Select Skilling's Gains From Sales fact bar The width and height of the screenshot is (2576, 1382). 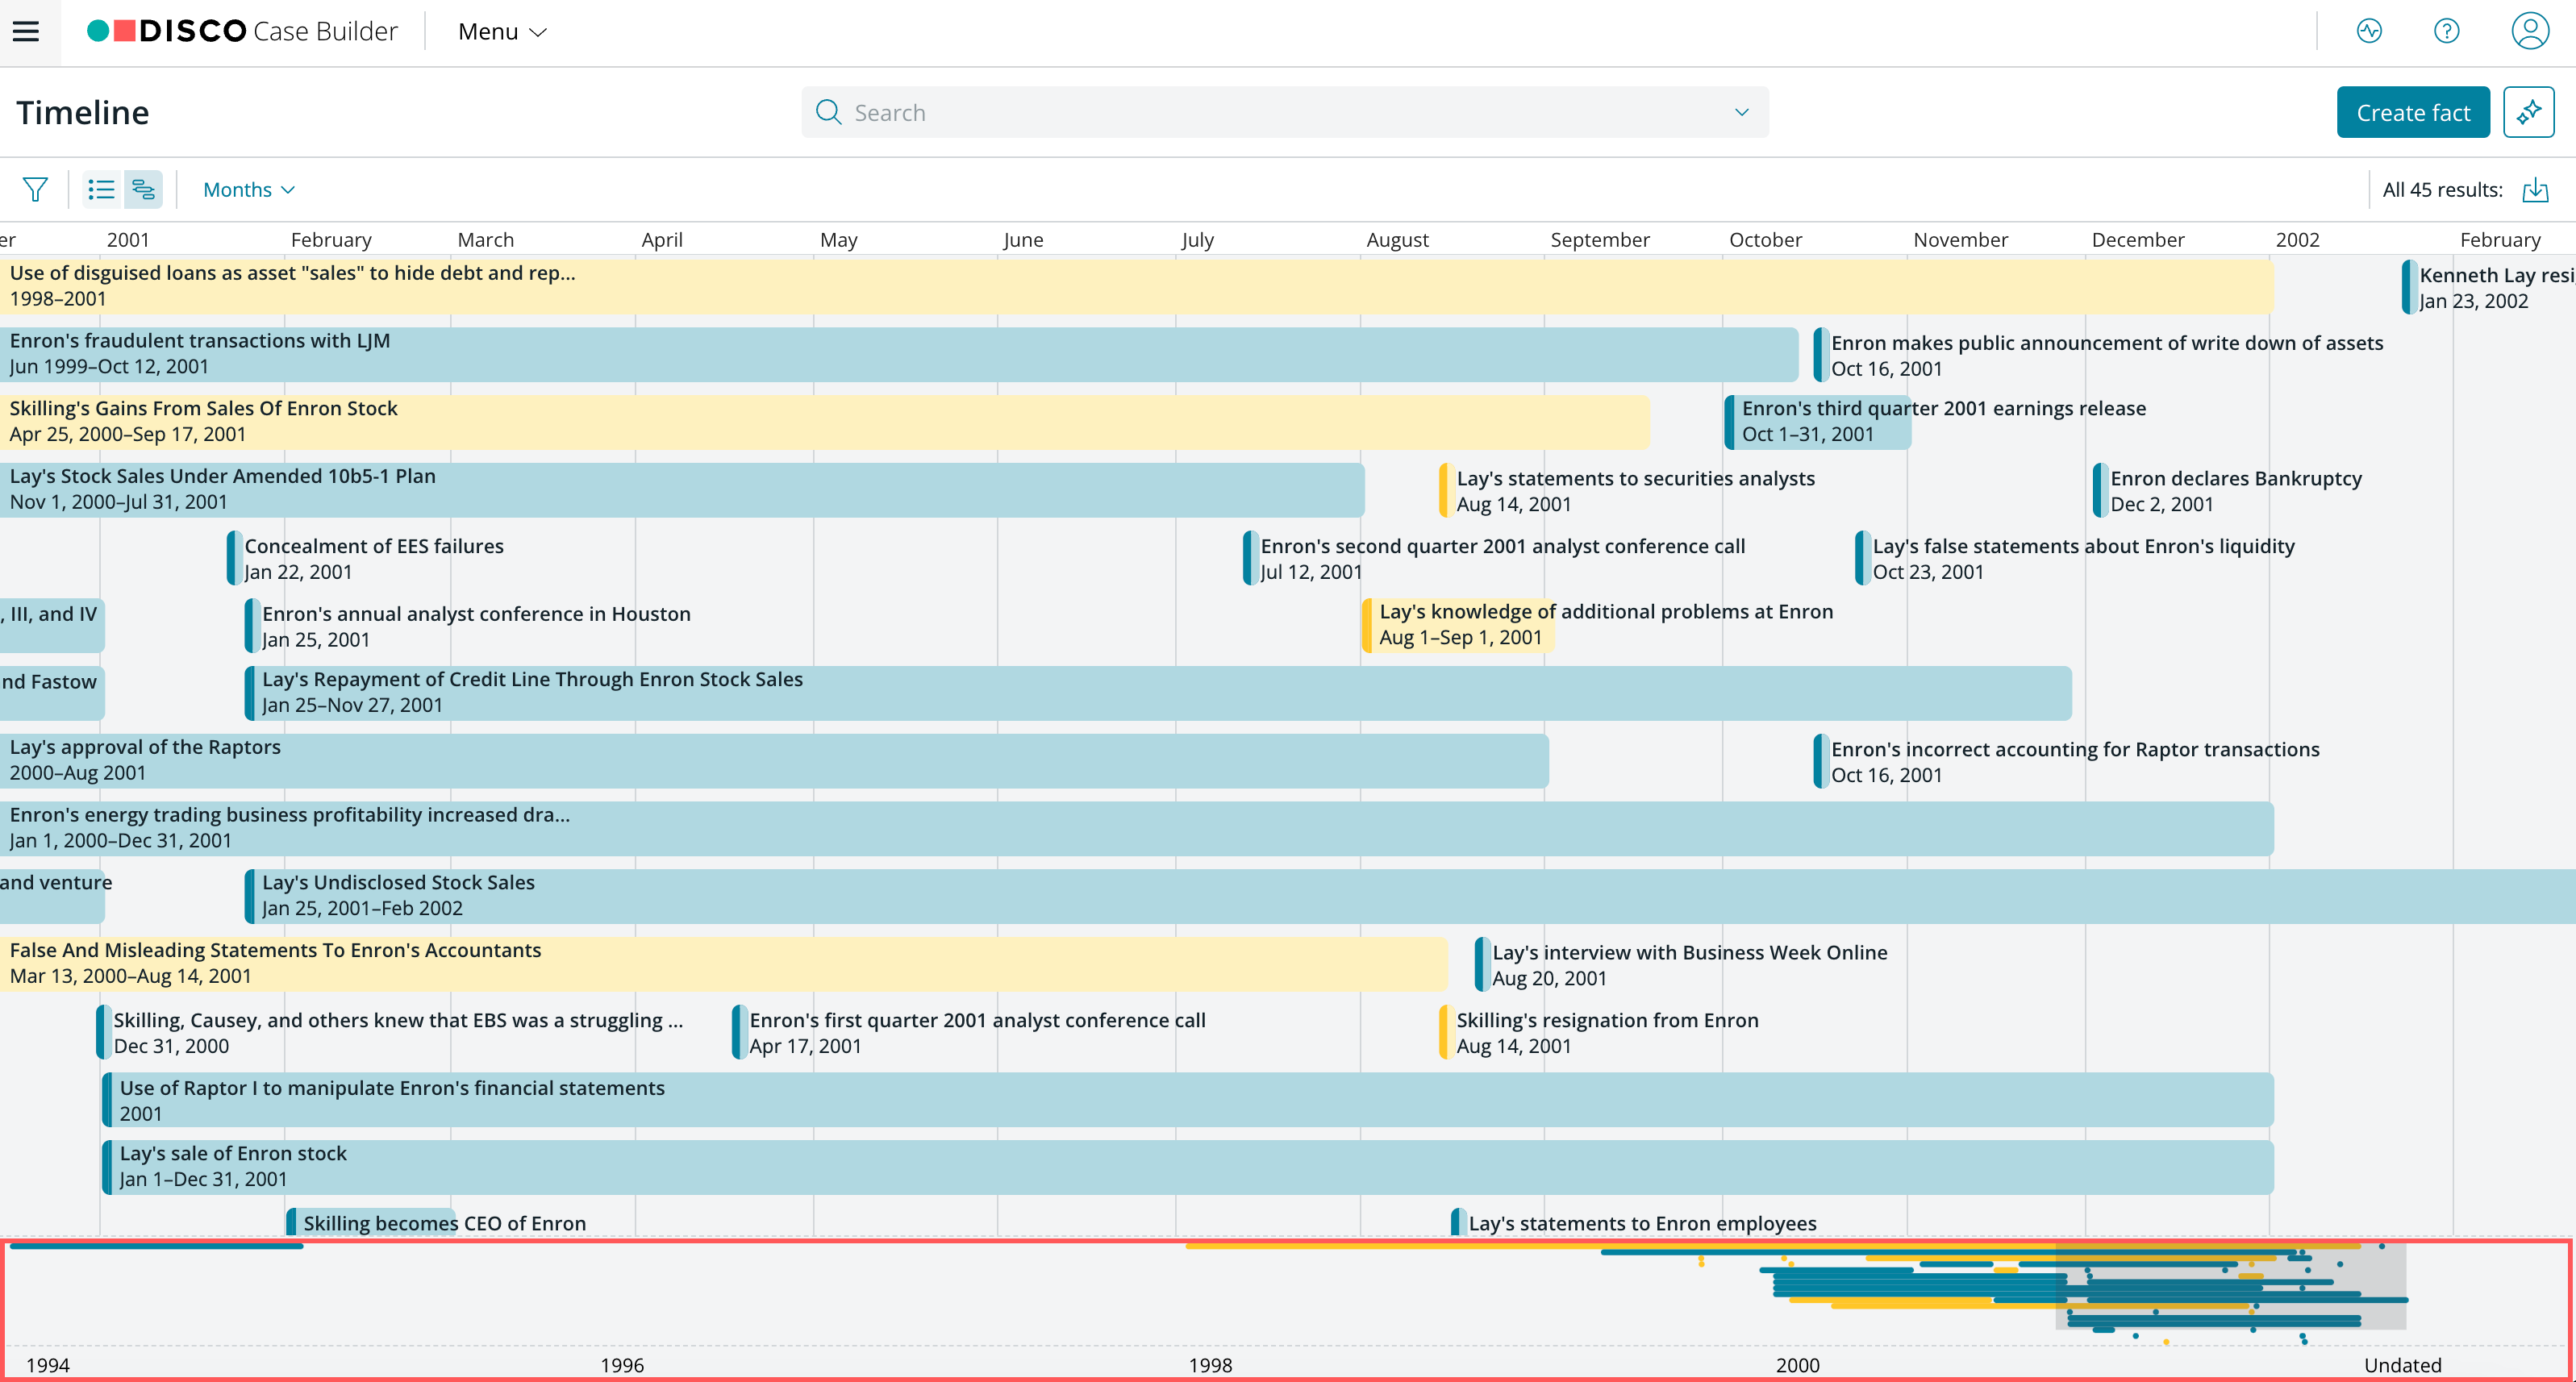coord(824,422)
